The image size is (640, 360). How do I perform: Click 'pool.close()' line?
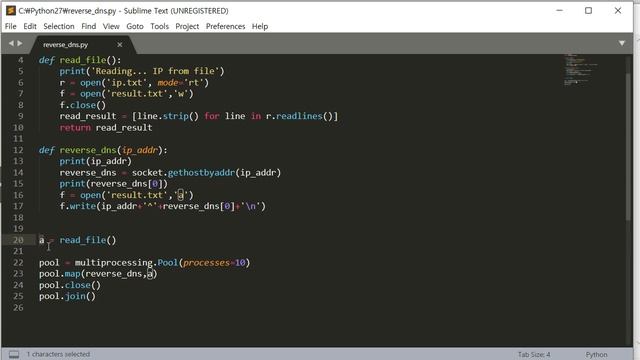click(x=70, y=285)
